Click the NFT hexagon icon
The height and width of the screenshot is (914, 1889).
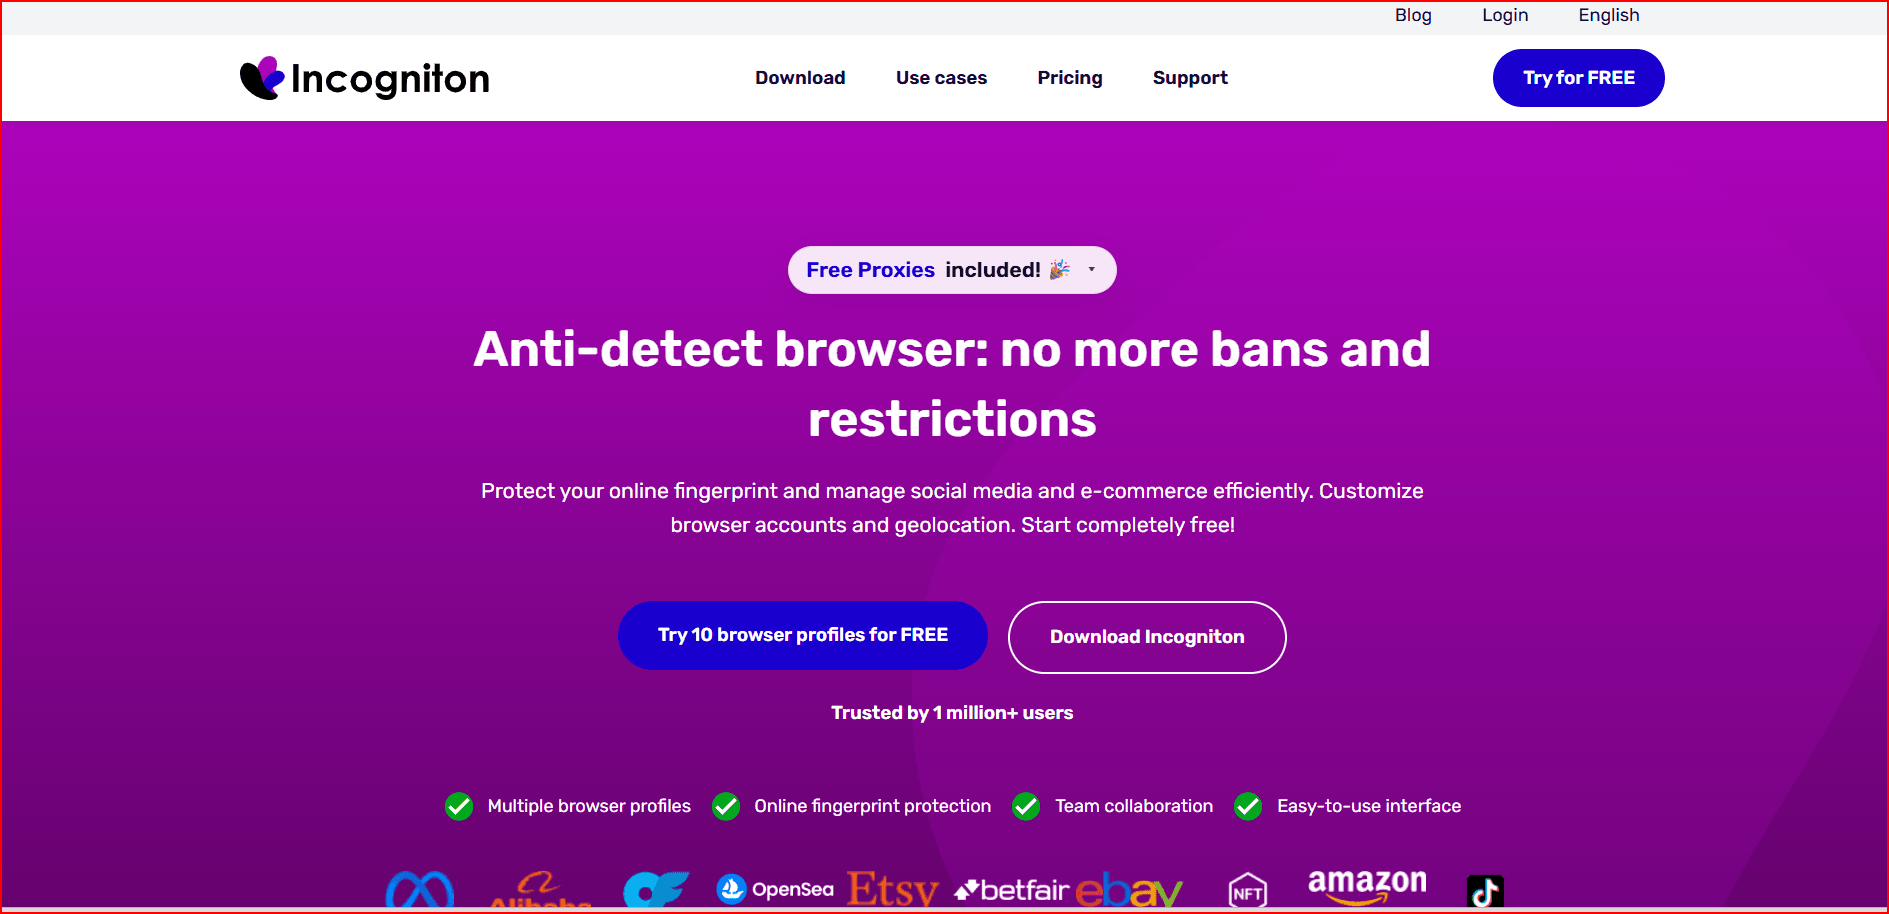coord(1247,891)
